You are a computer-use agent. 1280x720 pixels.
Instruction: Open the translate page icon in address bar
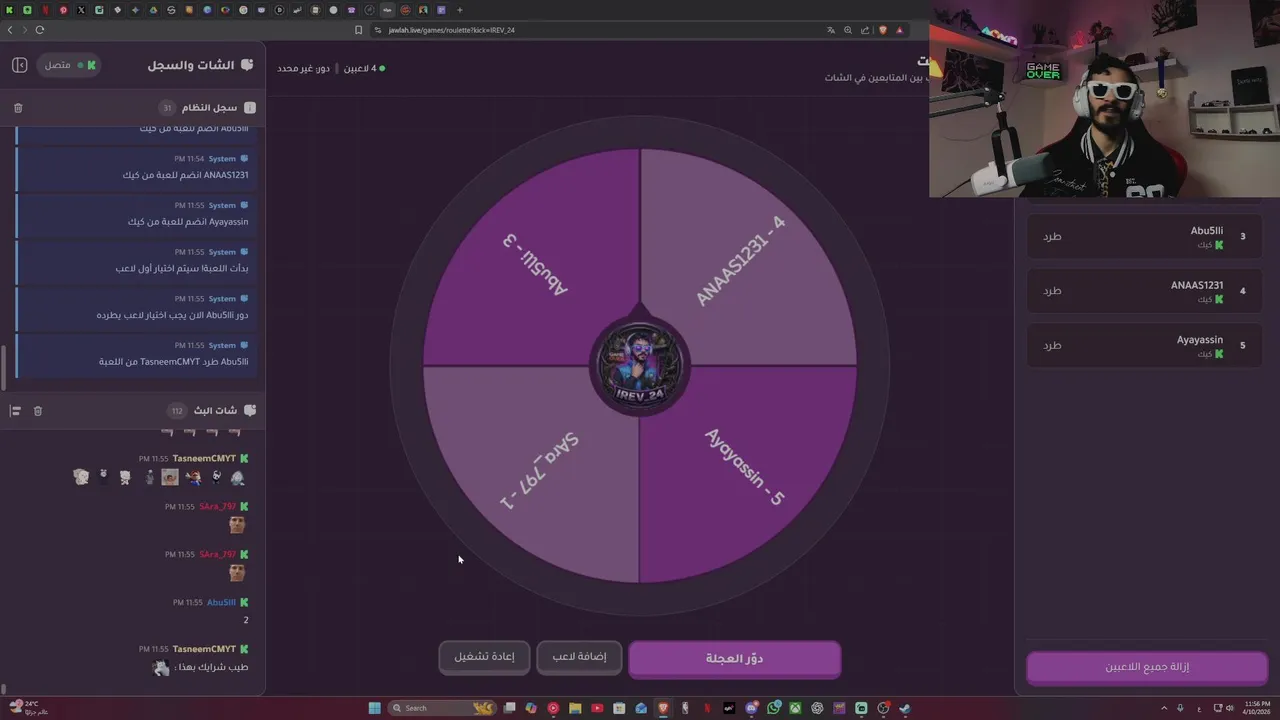pyautogui.click(x=831, y=30)
